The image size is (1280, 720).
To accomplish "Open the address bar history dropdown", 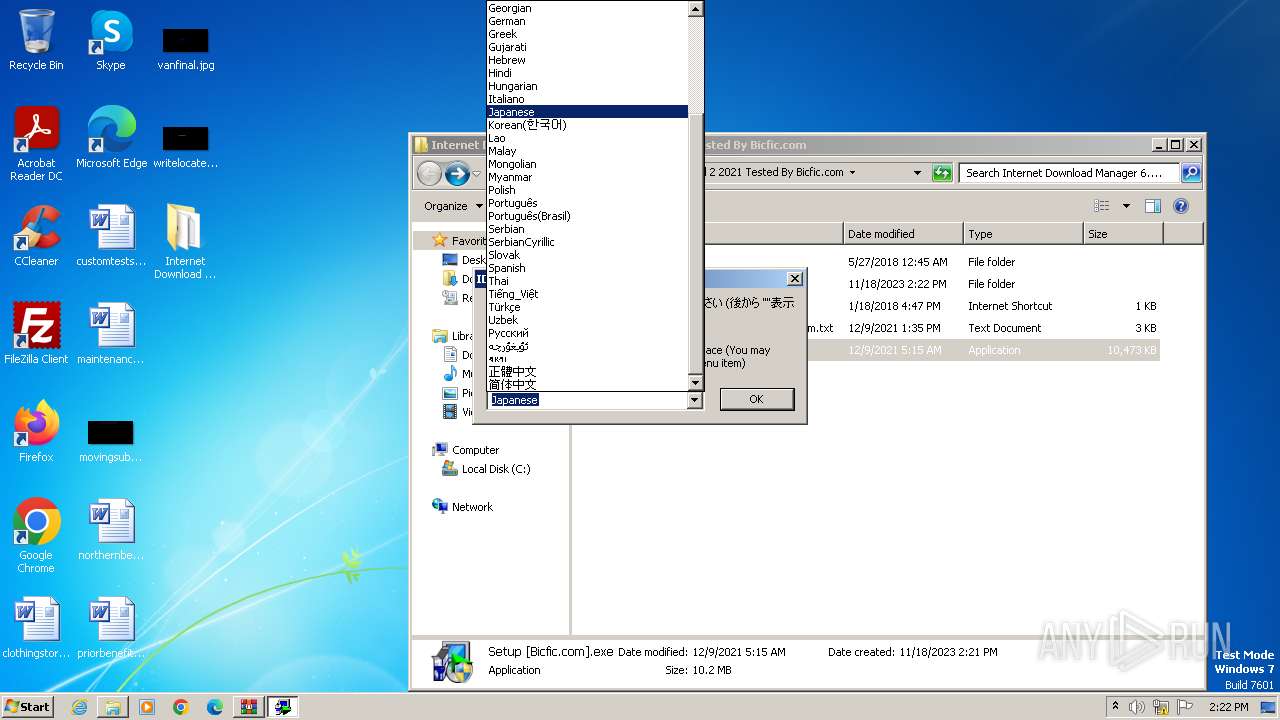I will click(917, 173).
